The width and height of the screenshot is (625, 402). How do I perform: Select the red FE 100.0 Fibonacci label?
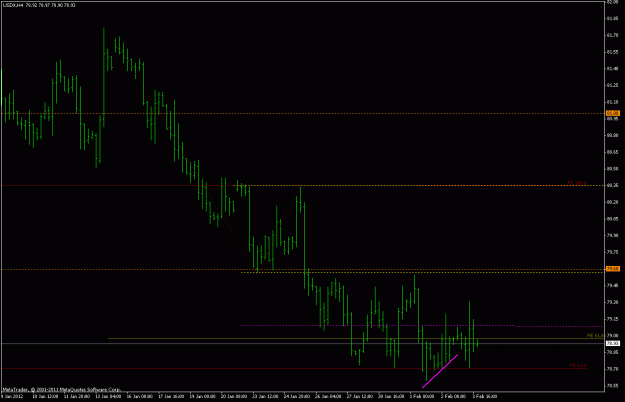[x=577, y=183]
